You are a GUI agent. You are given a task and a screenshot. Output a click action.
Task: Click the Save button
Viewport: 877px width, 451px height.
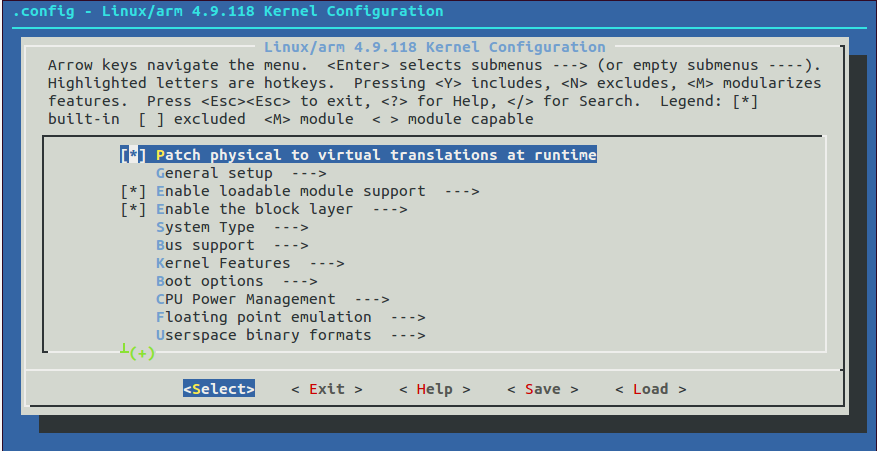tap(543, 389)
